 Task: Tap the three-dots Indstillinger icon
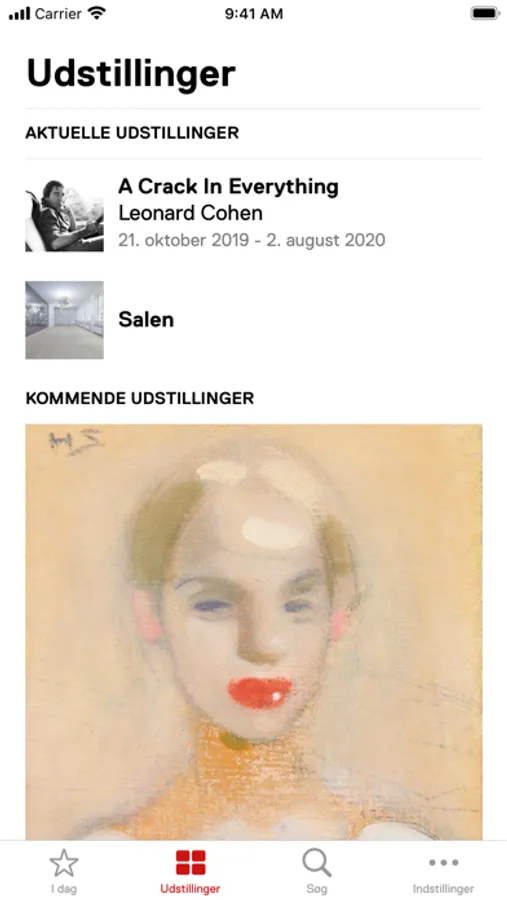(x=443, y=862)
